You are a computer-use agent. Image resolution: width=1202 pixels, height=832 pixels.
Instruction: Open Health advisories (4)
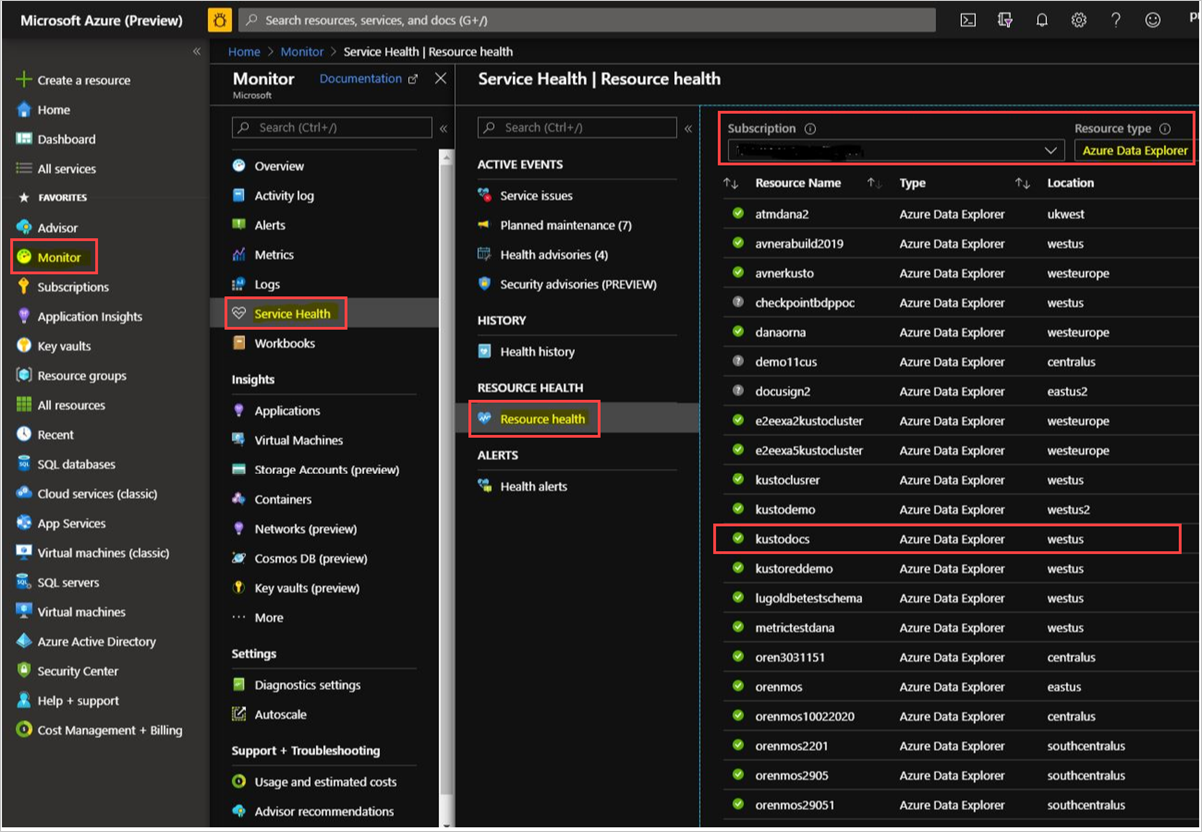tap(554, 255)
